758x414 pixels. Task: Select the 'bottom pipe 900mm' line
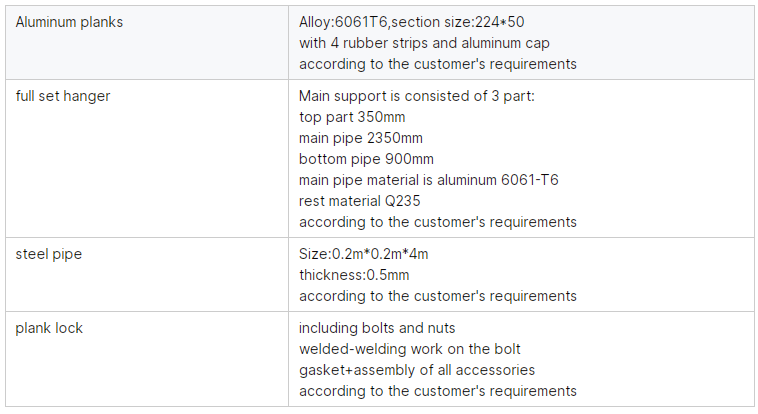pyautogui.click(x=366, y=160)
